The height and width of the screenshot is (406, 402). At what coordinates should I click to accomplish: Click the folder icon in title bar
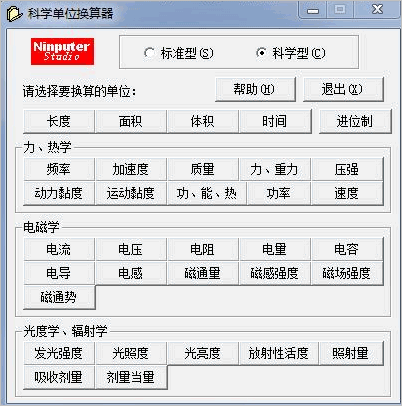pos(15,14)
